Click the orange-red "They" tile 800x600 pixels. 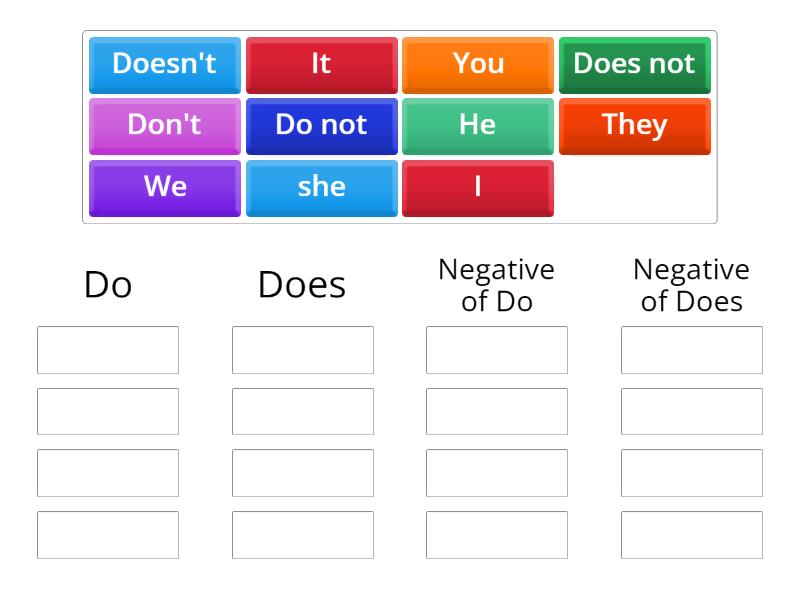(x=634, y=125)
